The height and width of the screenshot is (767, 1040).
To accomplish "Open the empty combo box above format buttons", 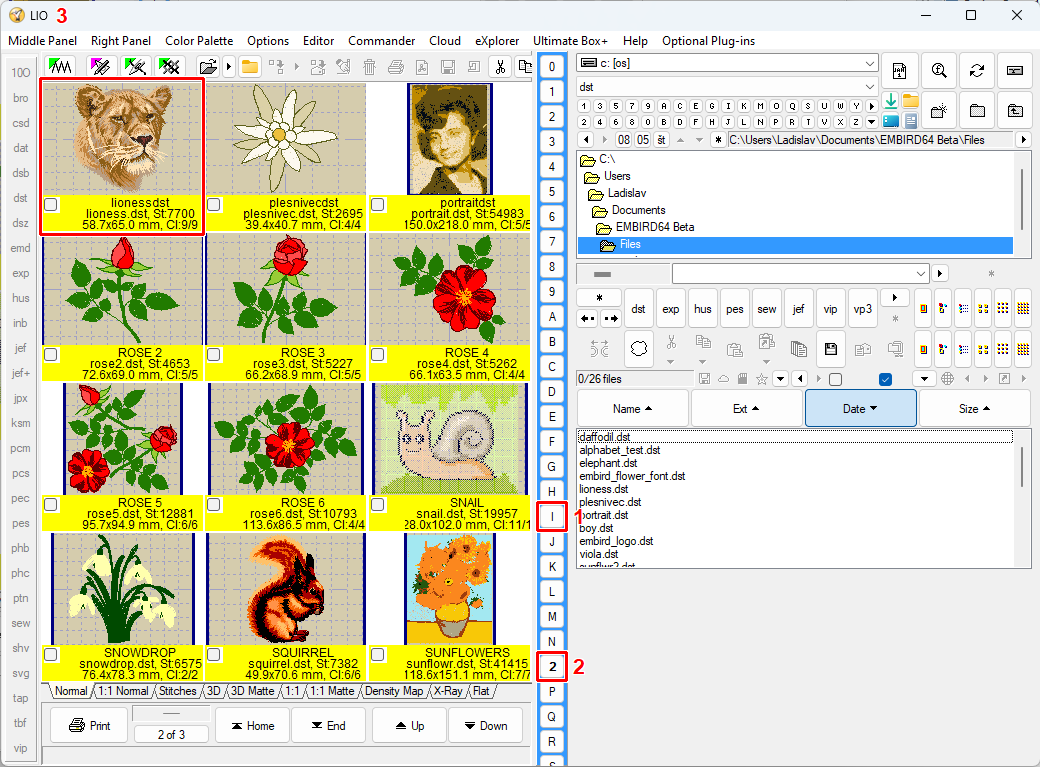I will point(921,273).
